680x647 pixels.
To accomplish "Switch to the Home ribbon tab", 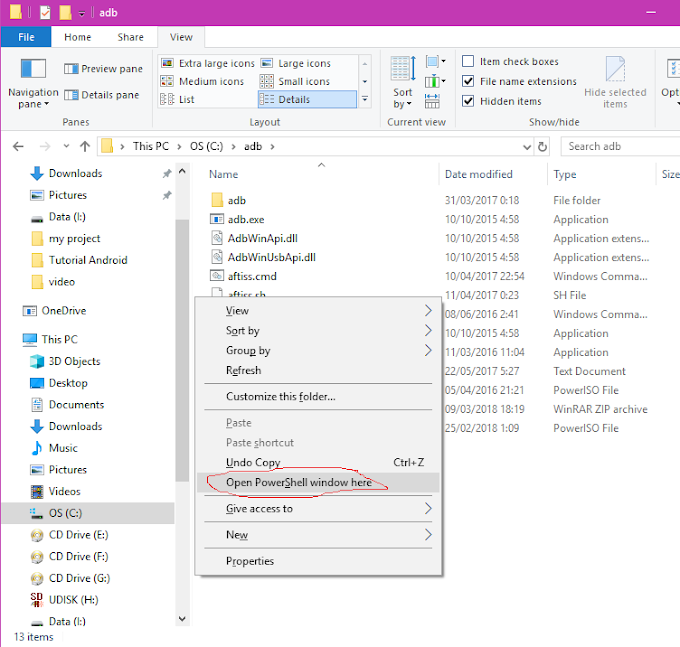I will pyautogui.click(x=78, y=37).
